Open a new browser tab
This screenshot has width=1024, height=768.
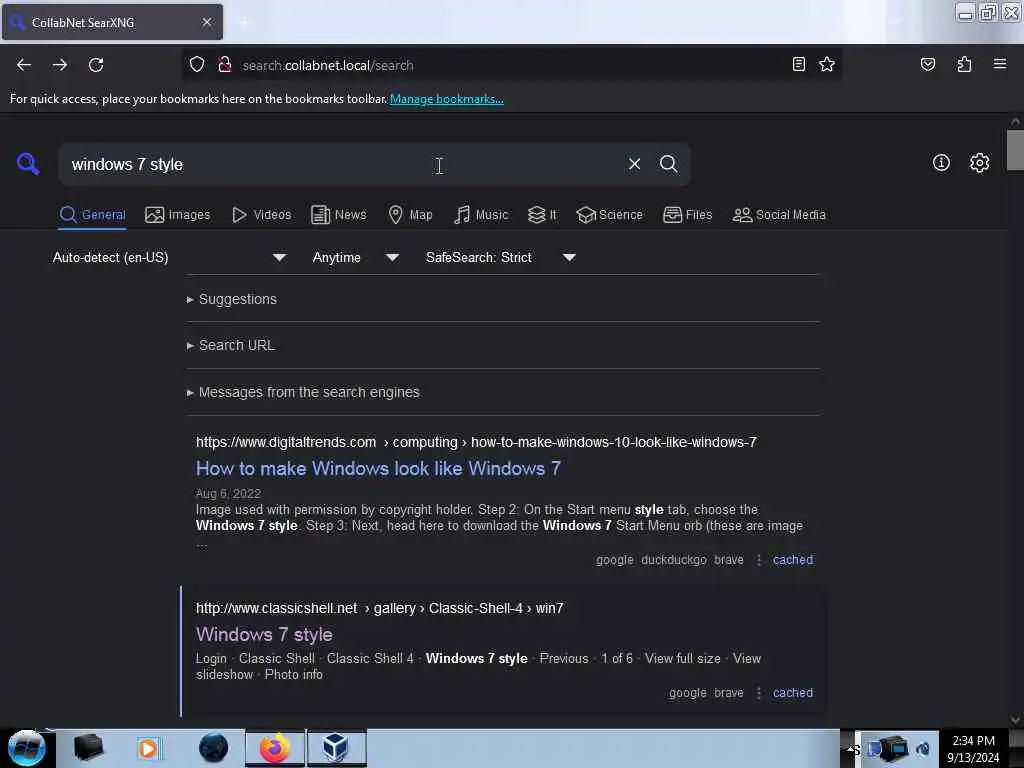[x=244, y=23]
